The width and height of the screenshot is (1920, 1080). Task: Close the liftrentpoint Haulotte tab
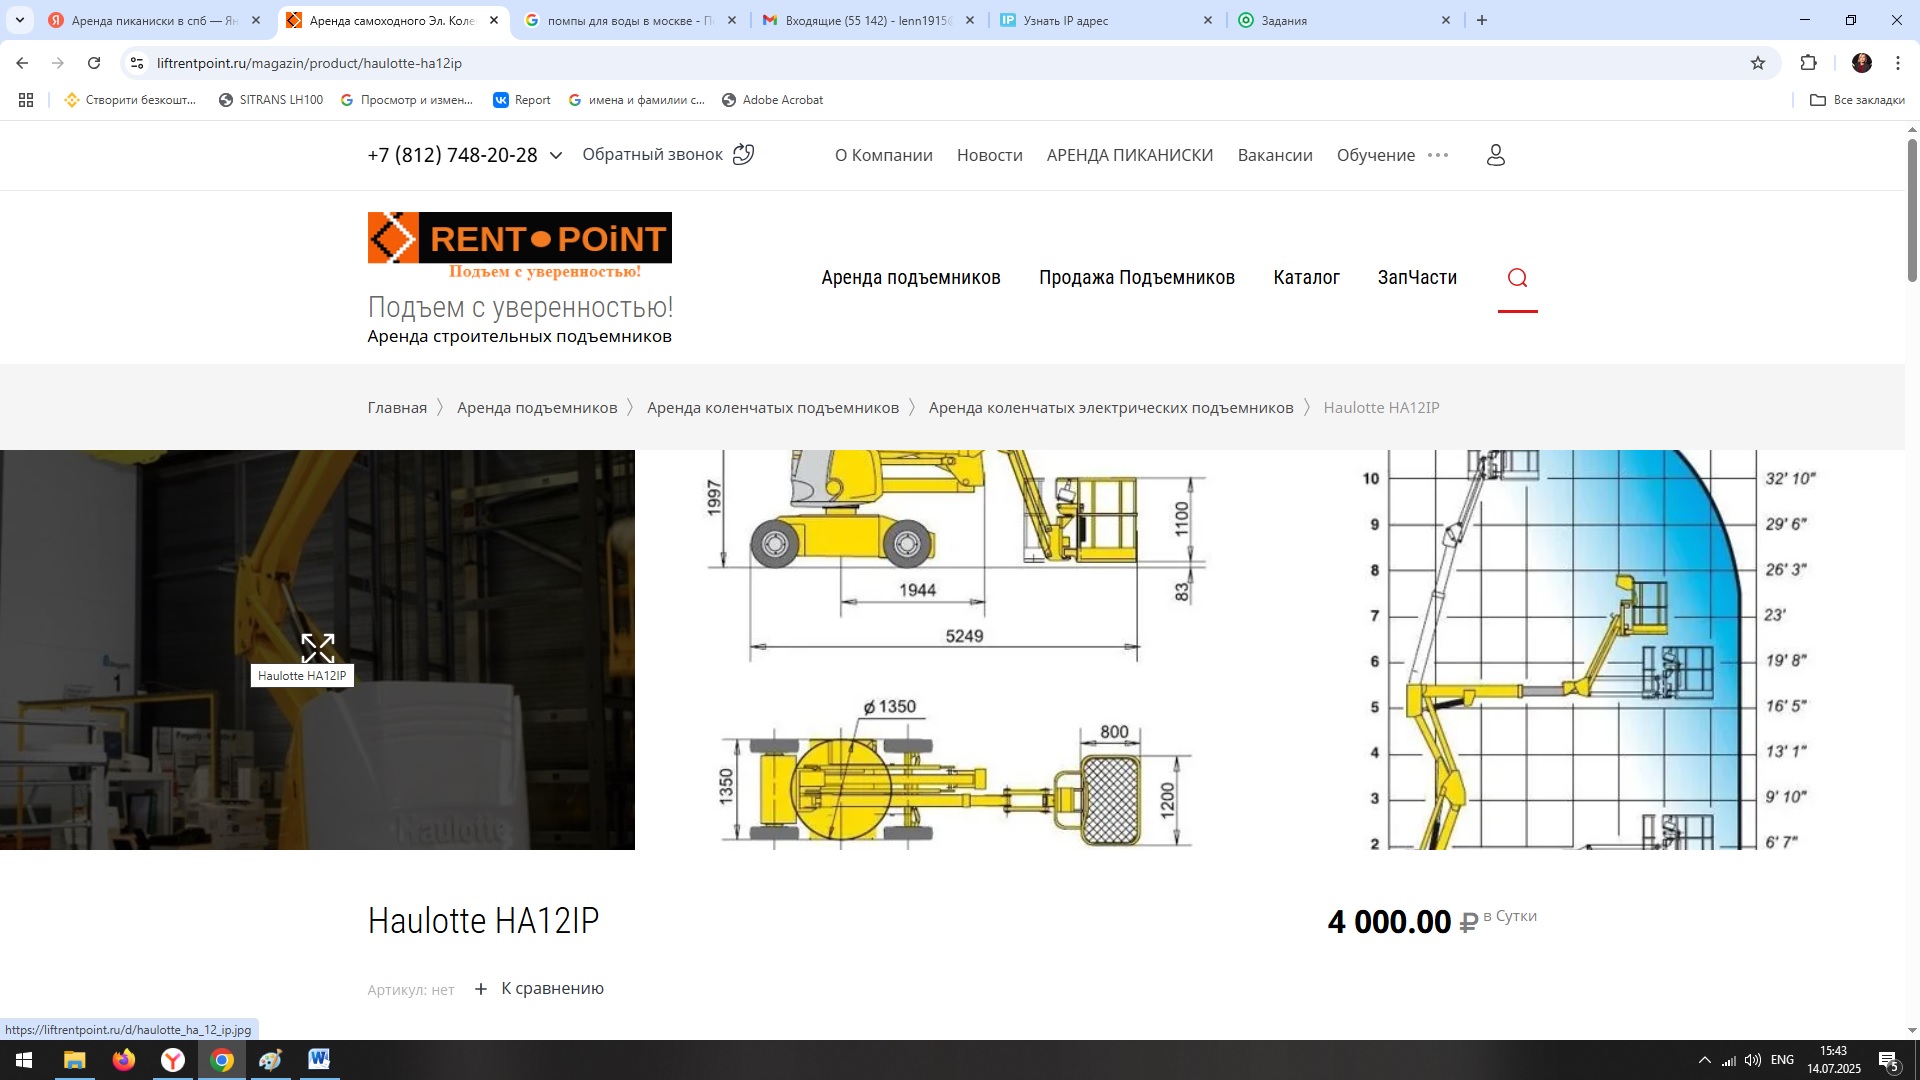tap(494, 20)
